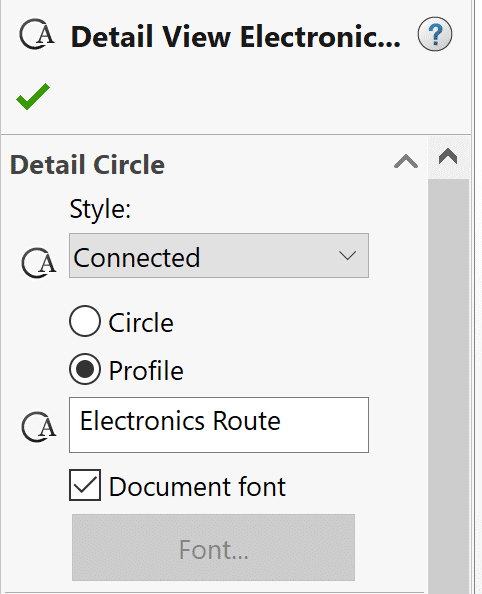Viewport: 482px width, 594px height.
Task: Click the Detail View icon beside the panel title
Action: (37, 34)
